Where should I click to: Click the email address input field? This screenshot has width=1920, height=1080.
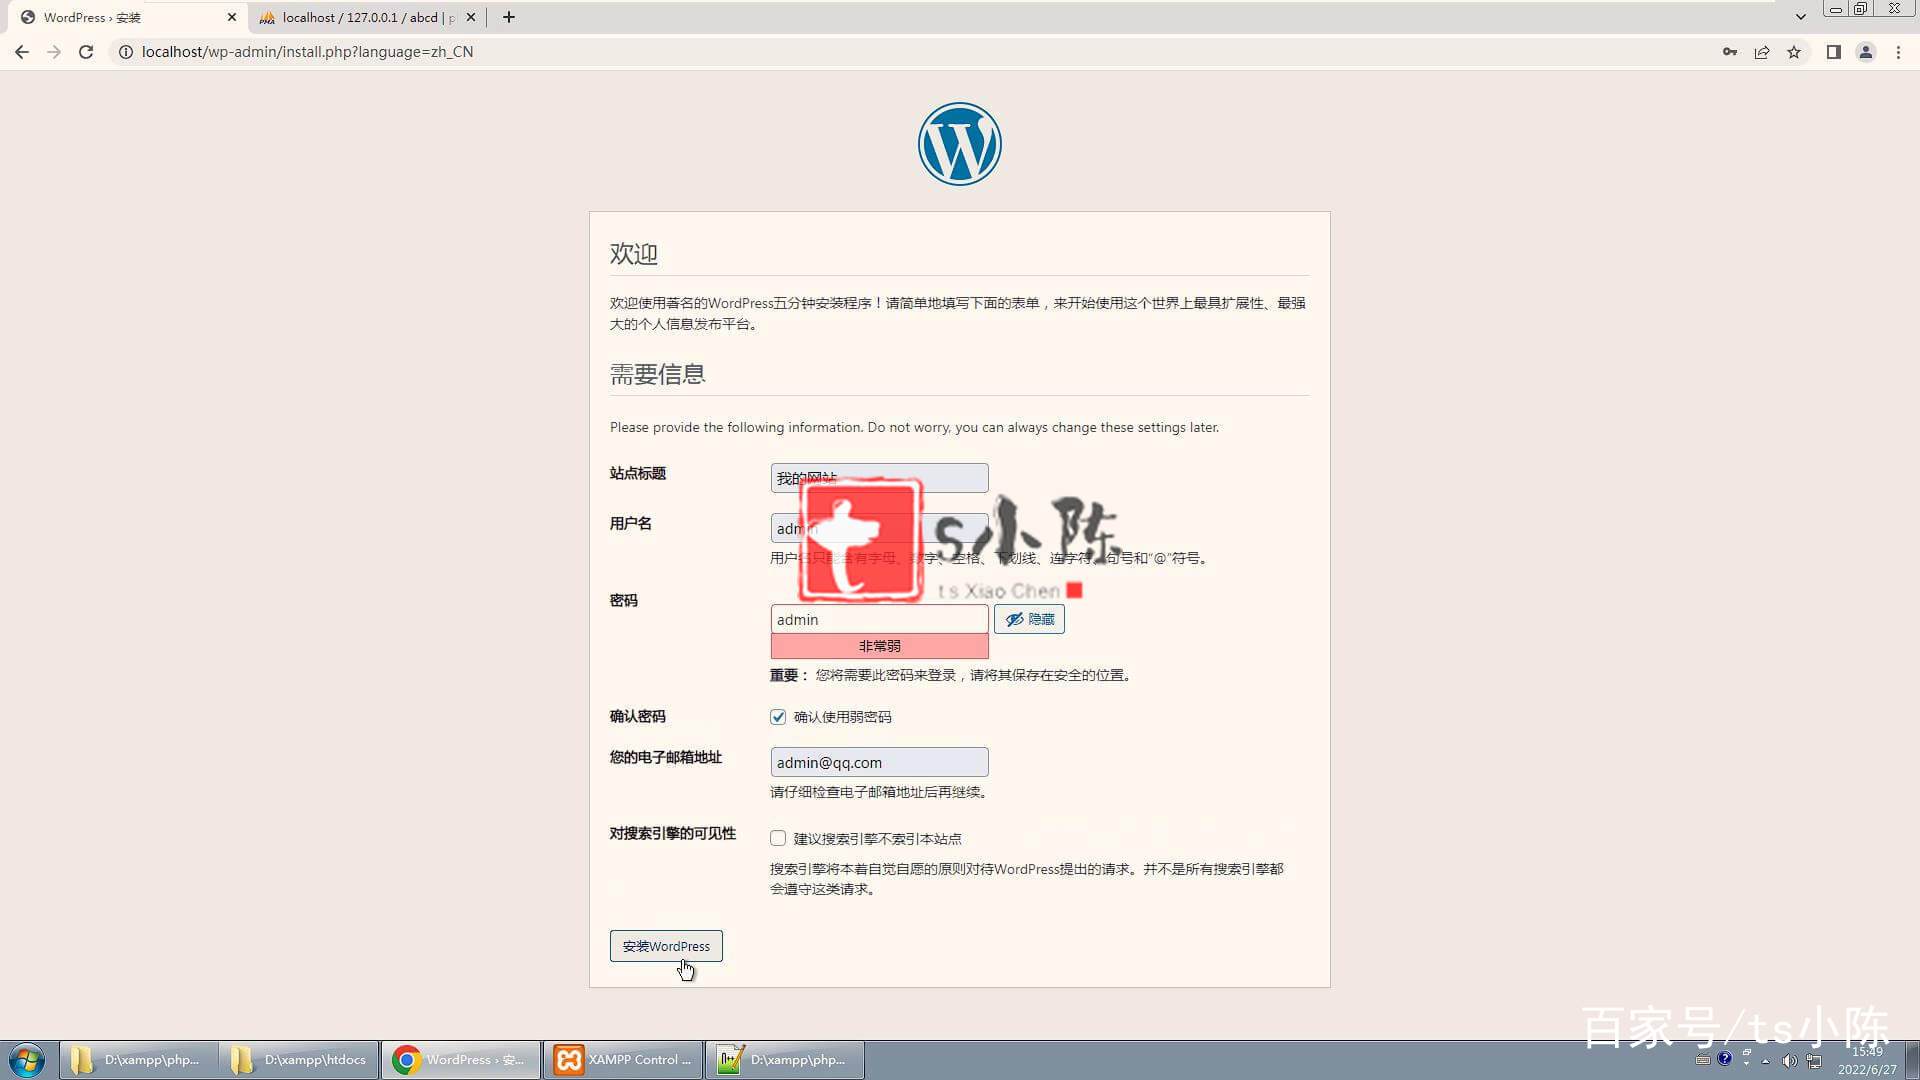879,762
